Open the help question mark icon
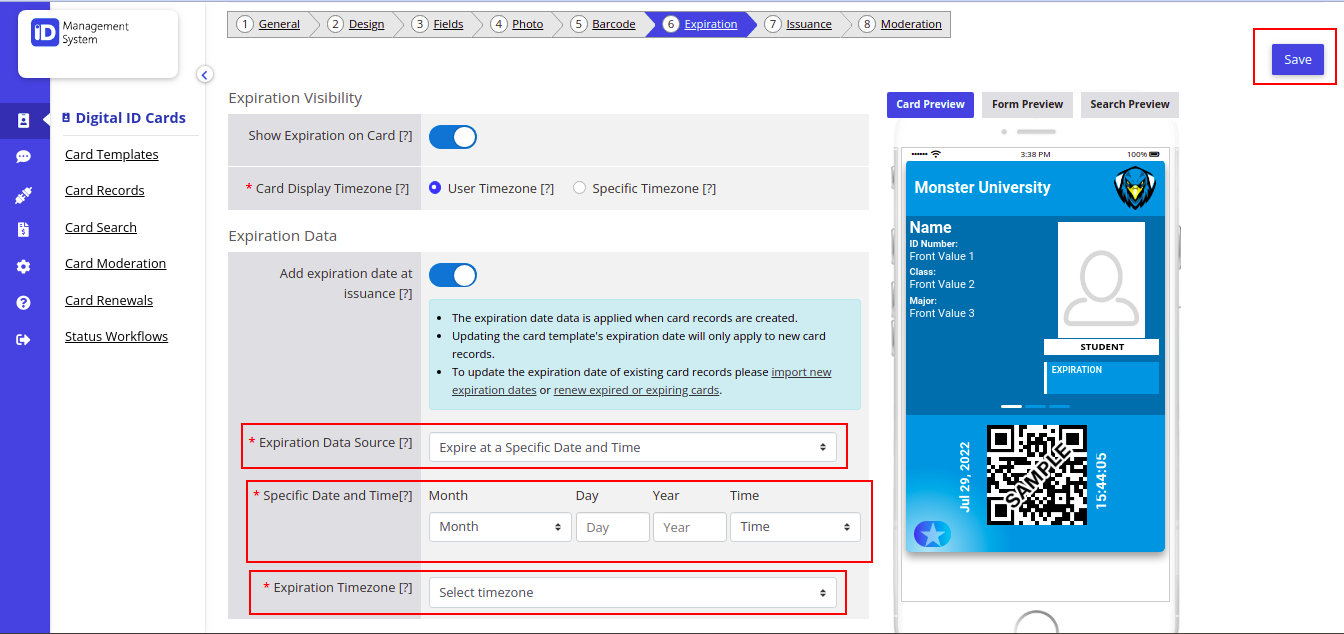Screen dimensions: 1344x634 click(23, 301)
